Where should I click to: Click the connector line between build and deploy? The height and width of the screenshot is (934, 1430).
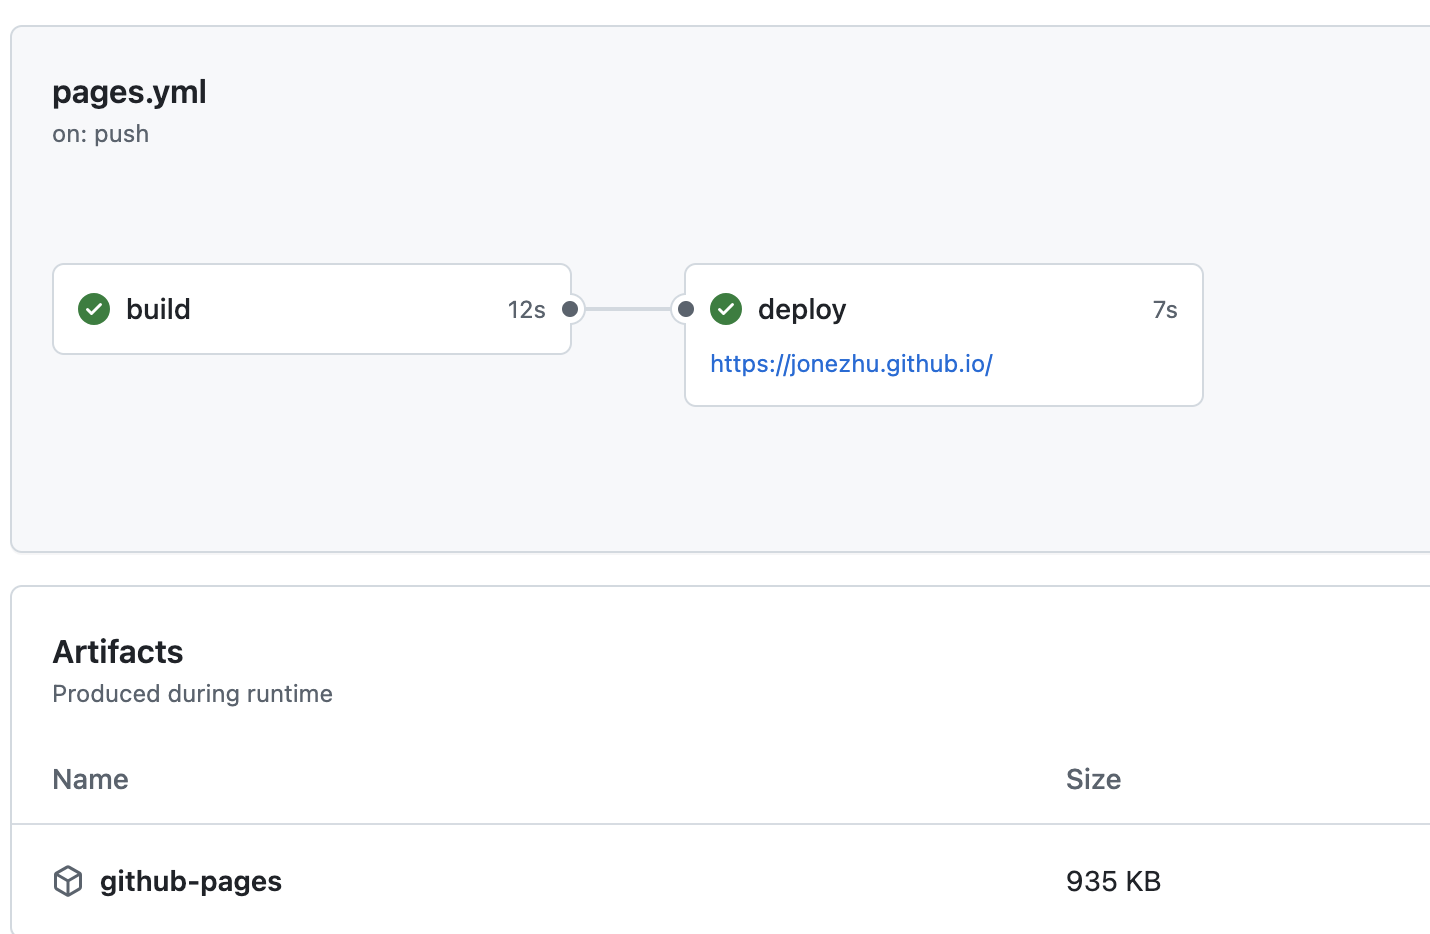click(x=628, y=309)
